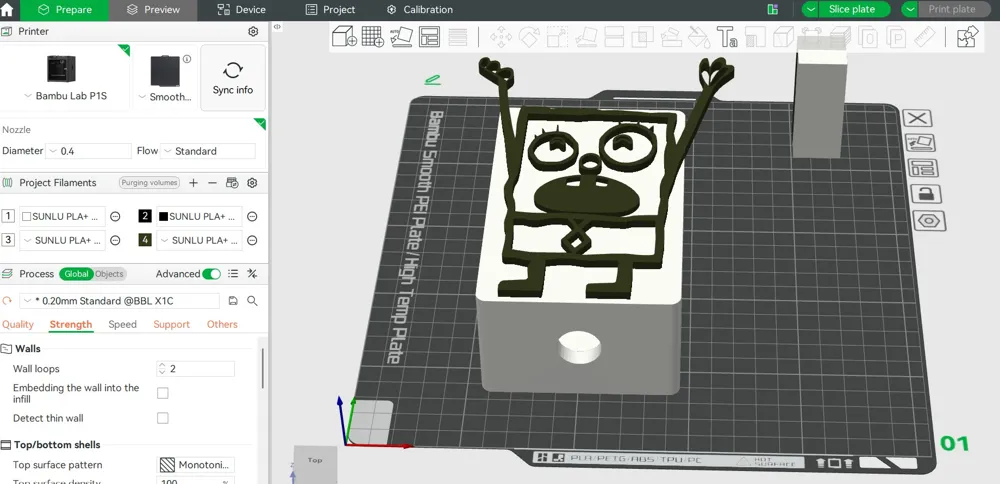Viewport: 1000px width, 484px height.
Task: Open plate settings hexagon icon
Action: pyautogui.click(x=929, y=221)
